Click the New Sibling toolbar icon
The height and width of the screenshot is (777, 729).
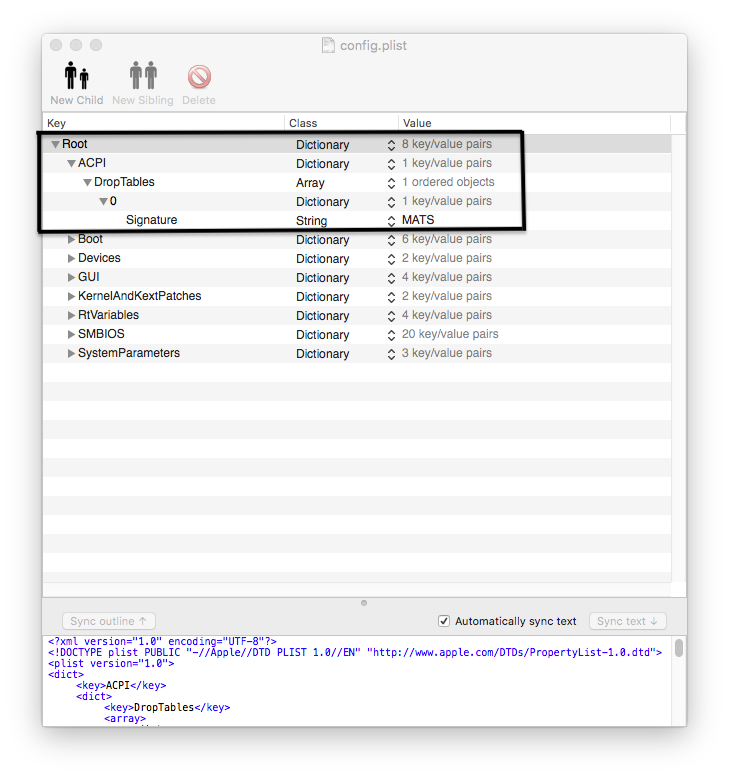click(x=142, y=77)
